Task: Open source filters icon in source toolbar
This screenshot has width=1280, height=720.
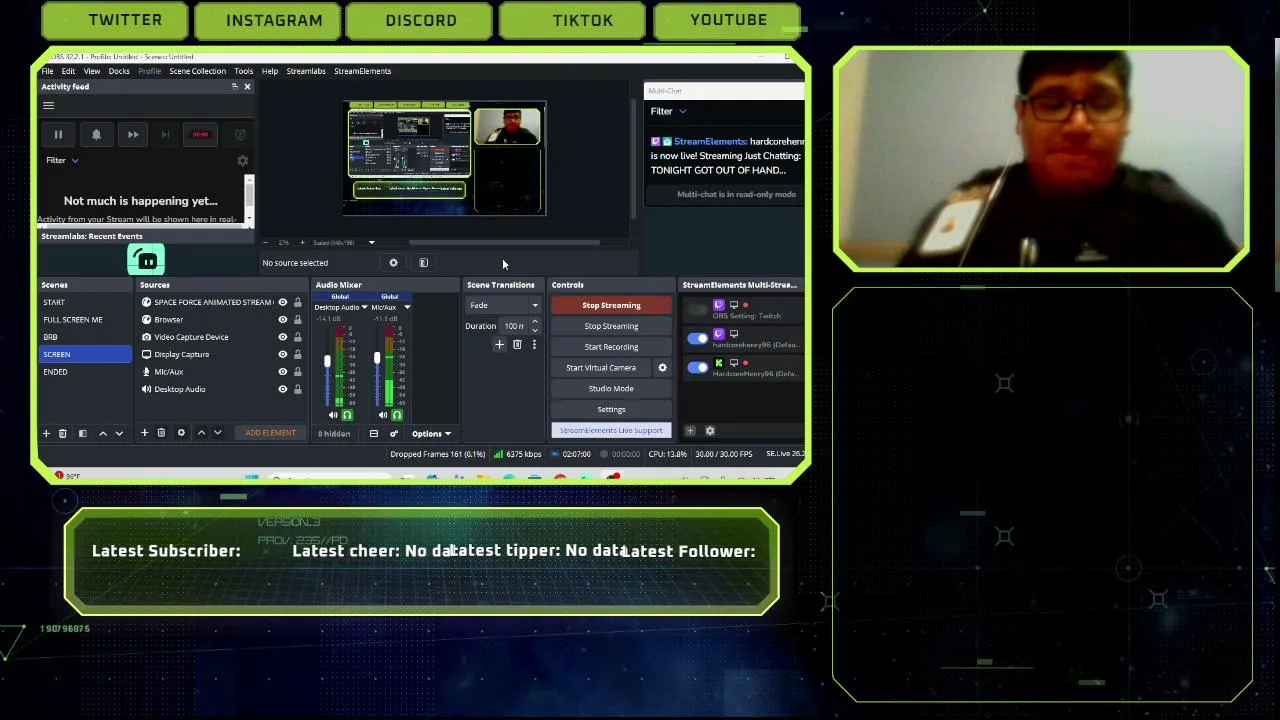Action: [x=423, y=263]
